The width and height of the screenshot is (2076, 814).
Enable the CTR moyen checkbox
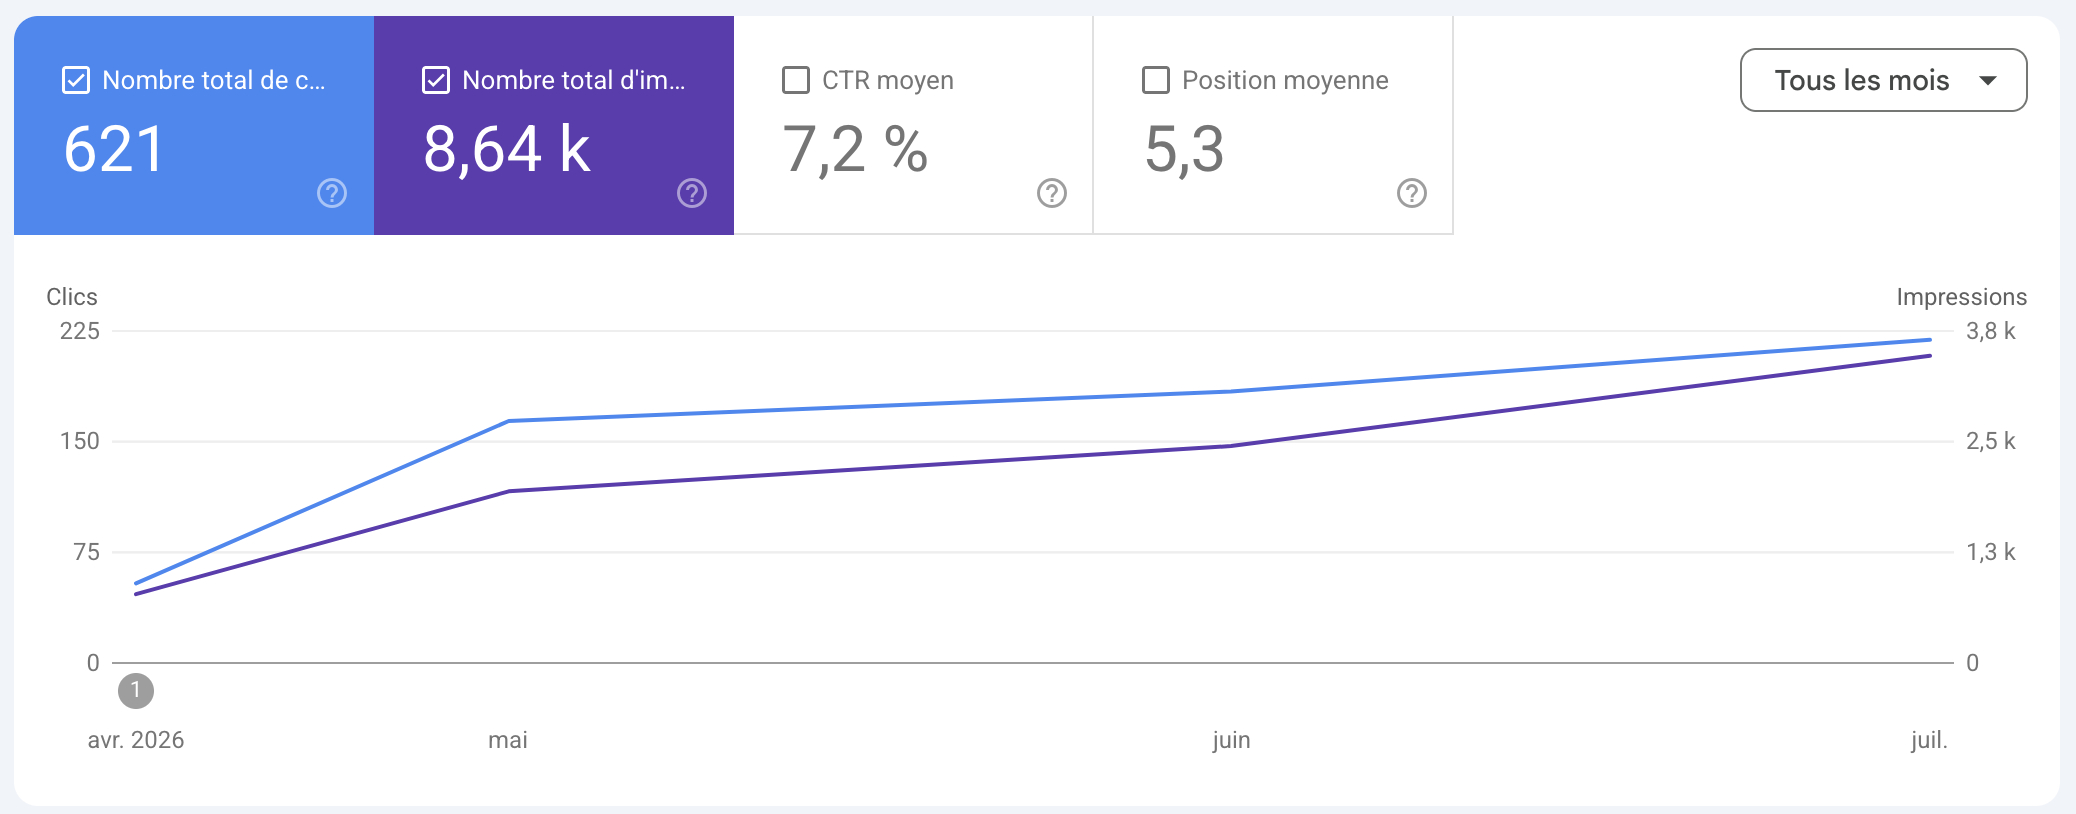[x=796, y=80]
